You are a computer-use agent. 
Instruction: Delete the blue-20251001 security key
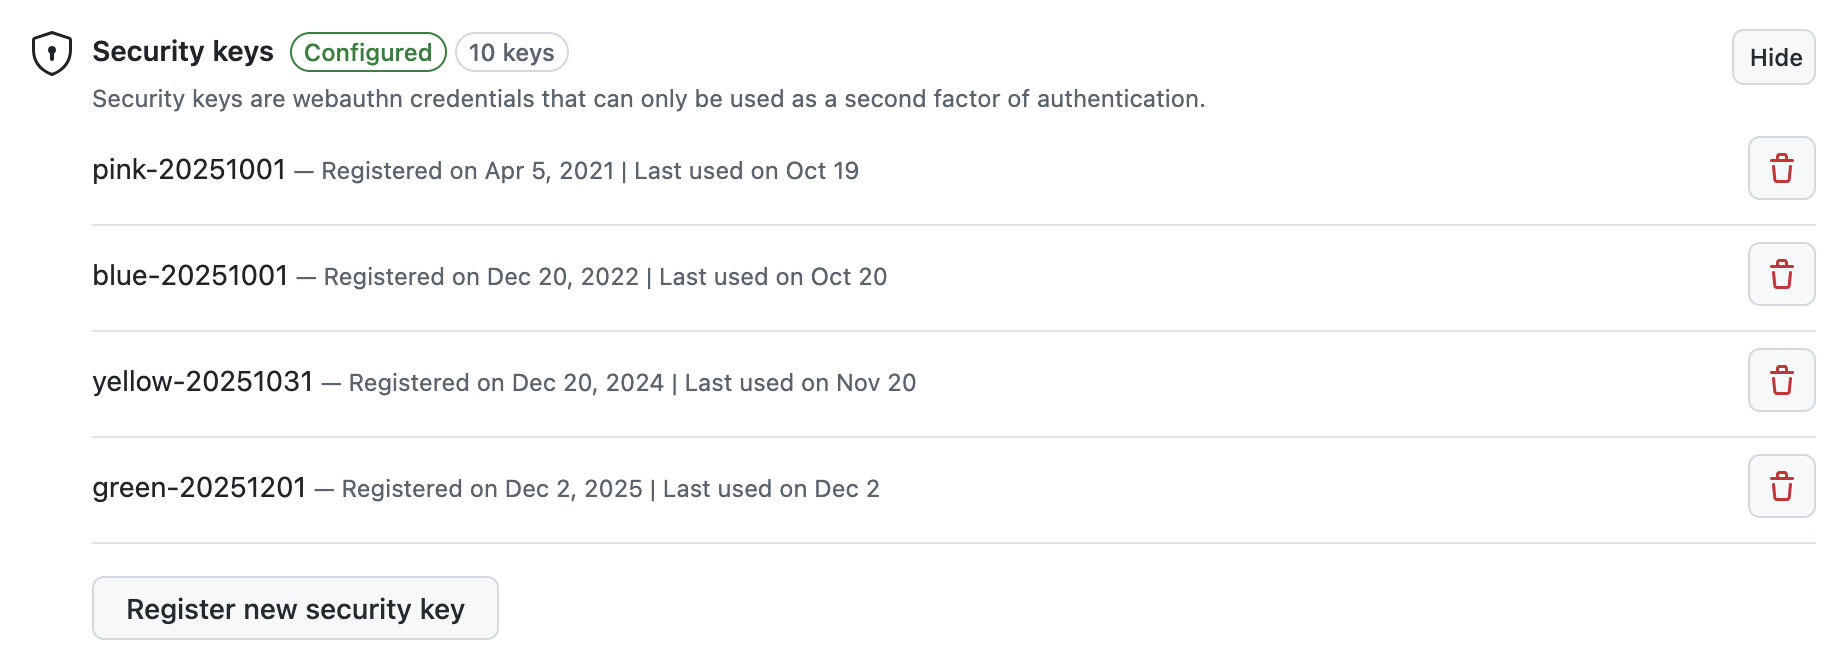1780,274
